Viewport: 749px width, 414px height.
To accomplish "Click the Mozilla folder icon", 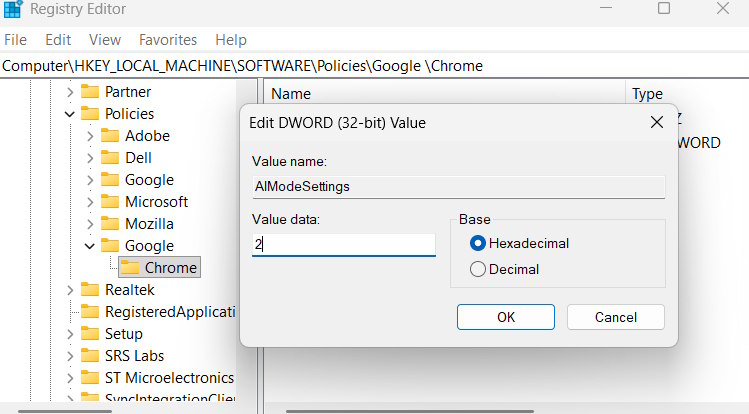I will [x=110, y=223].
